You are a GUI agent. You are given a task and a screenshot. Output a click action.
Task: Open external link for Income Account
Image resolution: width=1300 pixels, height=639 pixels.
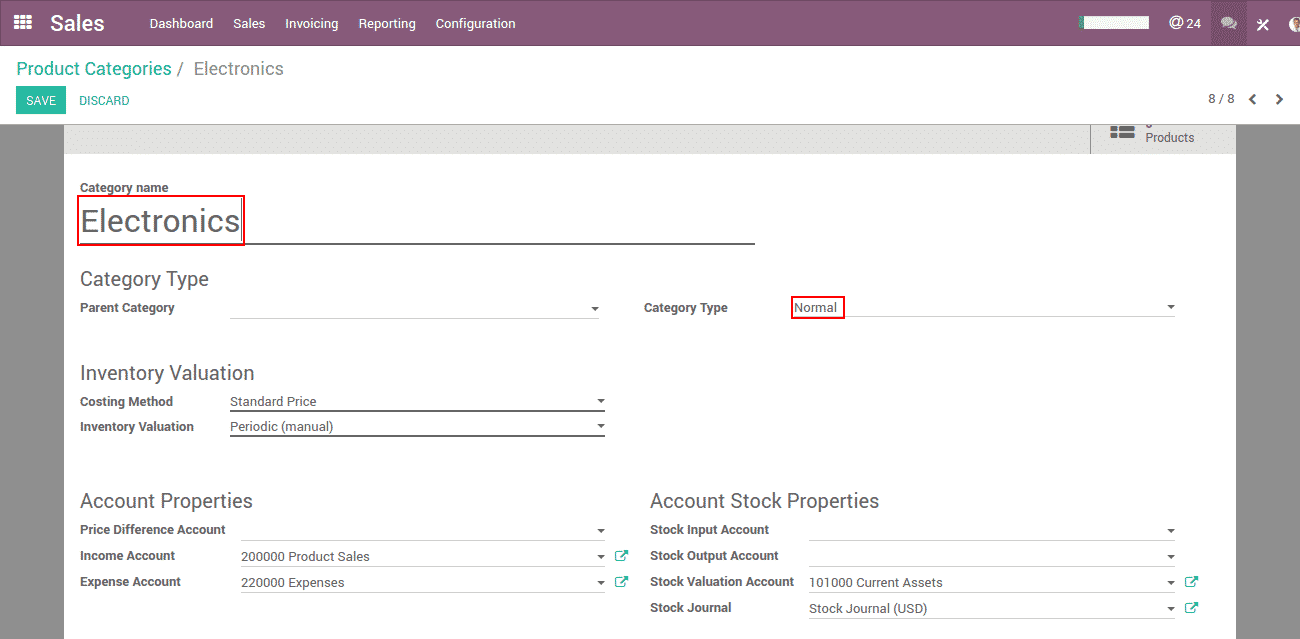tap(621, 556)
